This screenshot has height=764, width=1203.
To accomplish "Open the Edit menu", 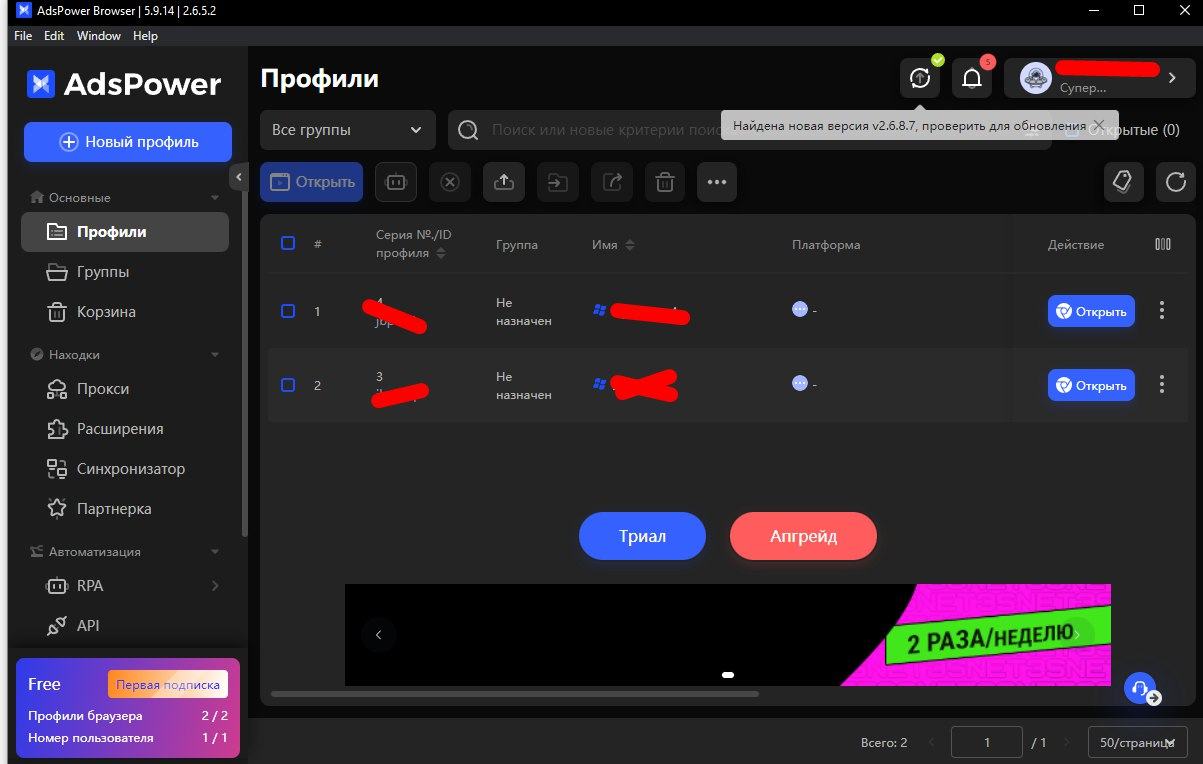I will [54, 36].
